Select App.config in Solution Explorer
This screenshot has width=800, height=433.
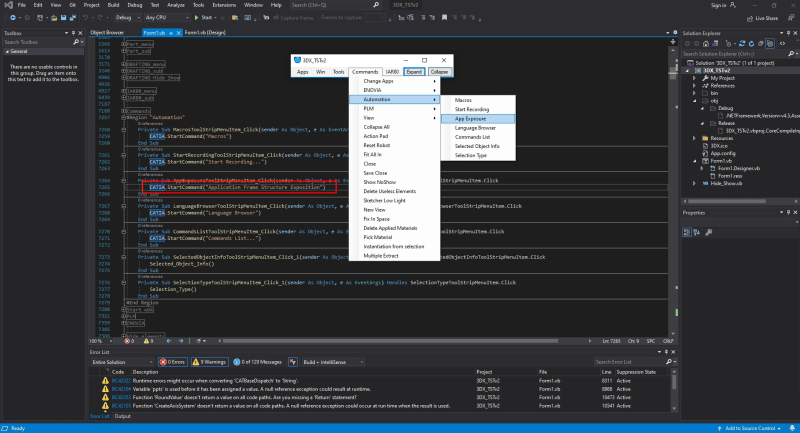(723, 154)
